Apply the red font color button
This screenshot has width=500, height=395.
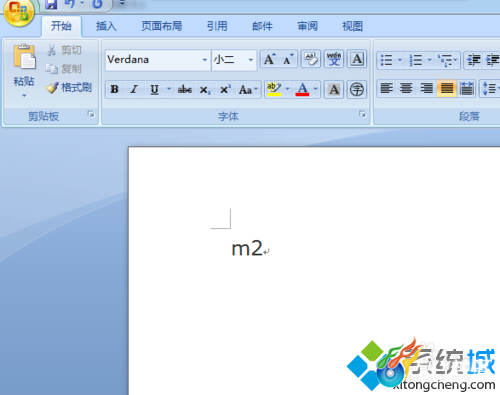pyautogui.click(x=302, y=89)
